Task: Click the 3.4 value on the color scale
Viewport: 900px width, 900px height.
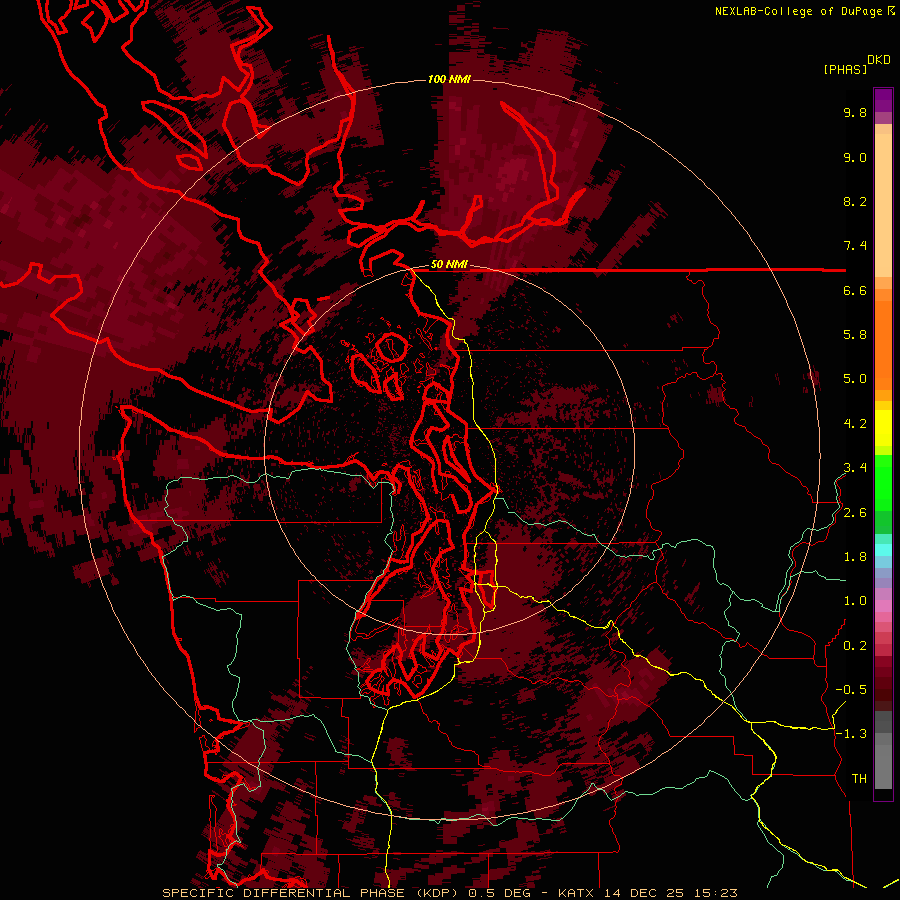Action: click(x=855, y=468)
